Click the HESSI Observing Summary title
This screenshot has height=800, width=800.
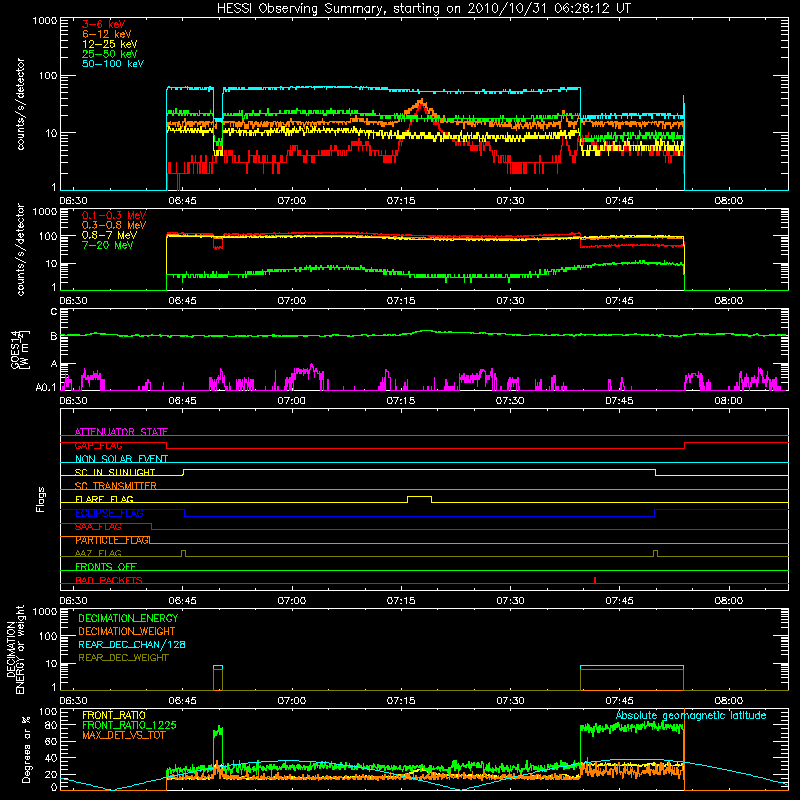tap(424, 8)
